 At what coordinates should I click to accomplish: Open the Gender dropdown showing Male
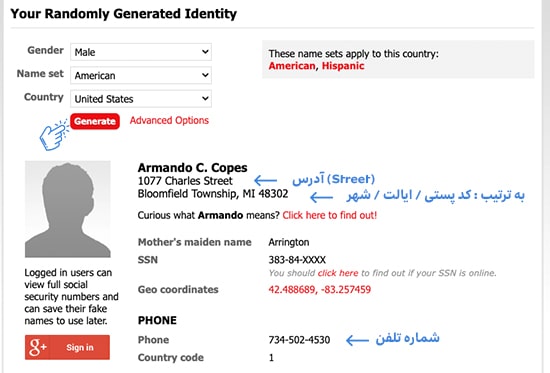point(141,52)
